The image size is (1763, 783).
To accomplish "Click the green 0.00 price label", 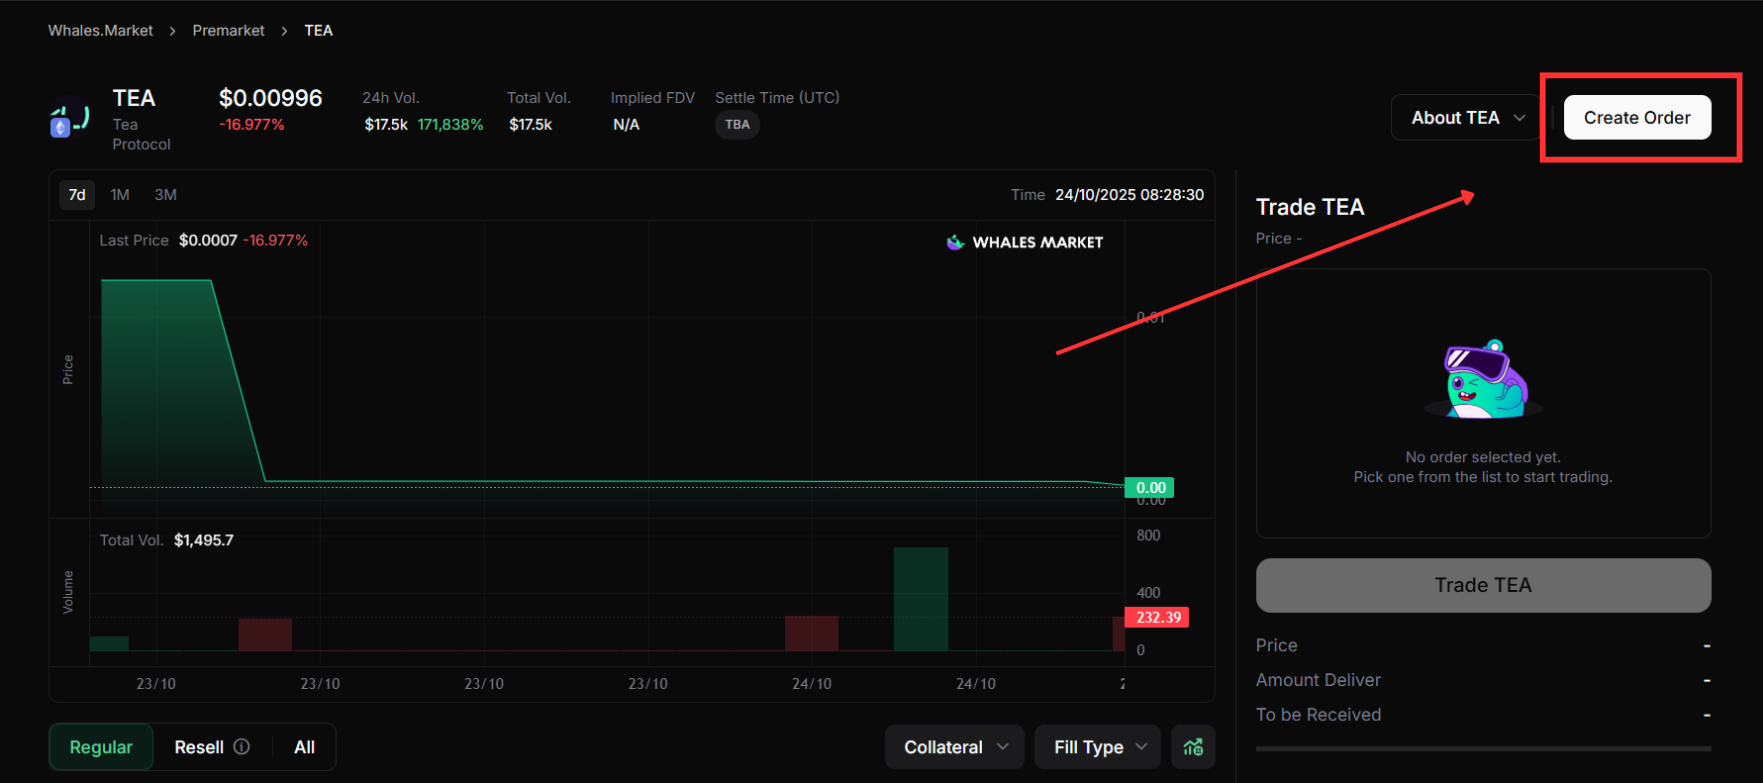I will tap(1149, 488).
